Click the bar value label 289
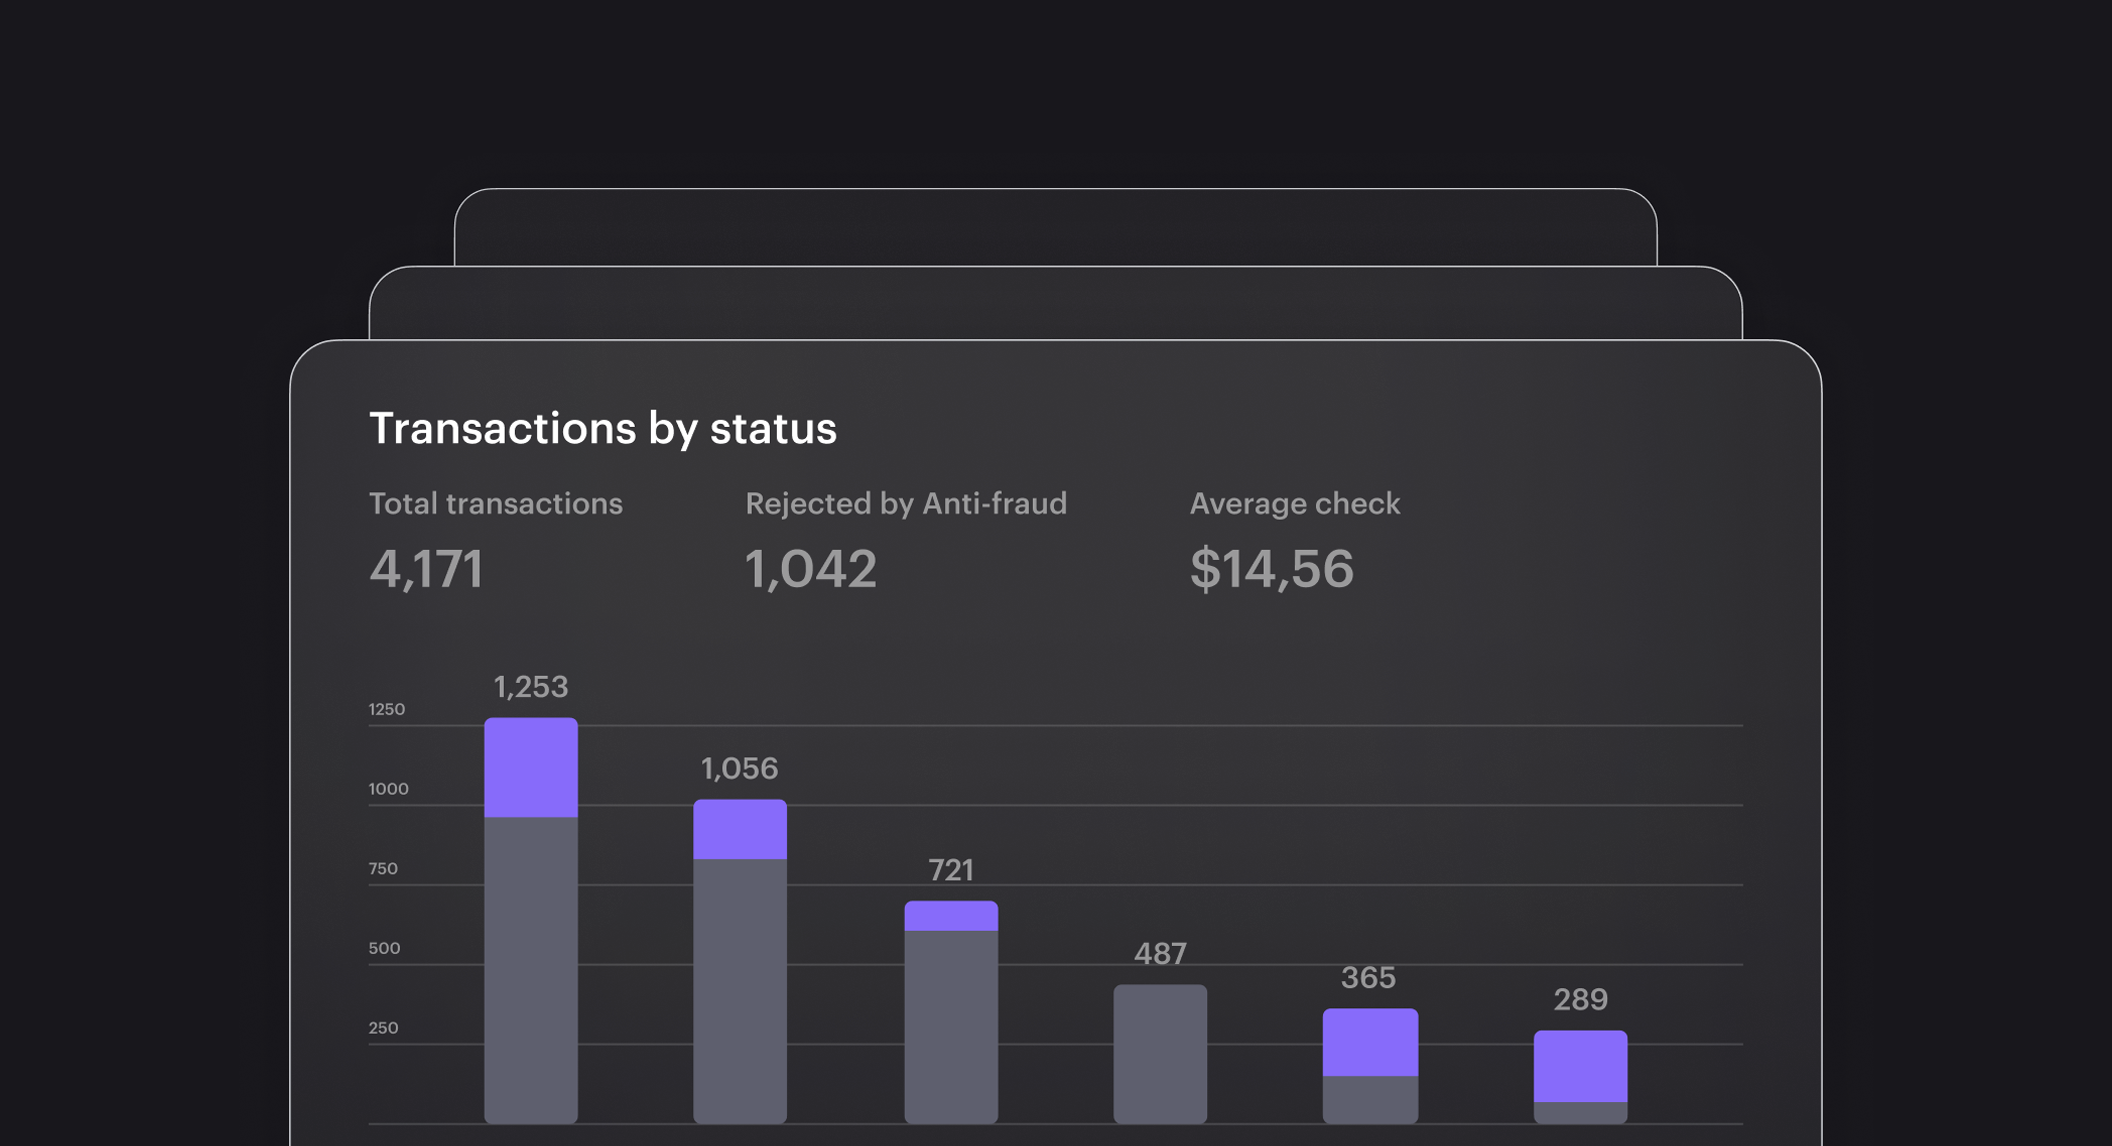Screen dimensions: 2112x1146 point(1580,1000)
